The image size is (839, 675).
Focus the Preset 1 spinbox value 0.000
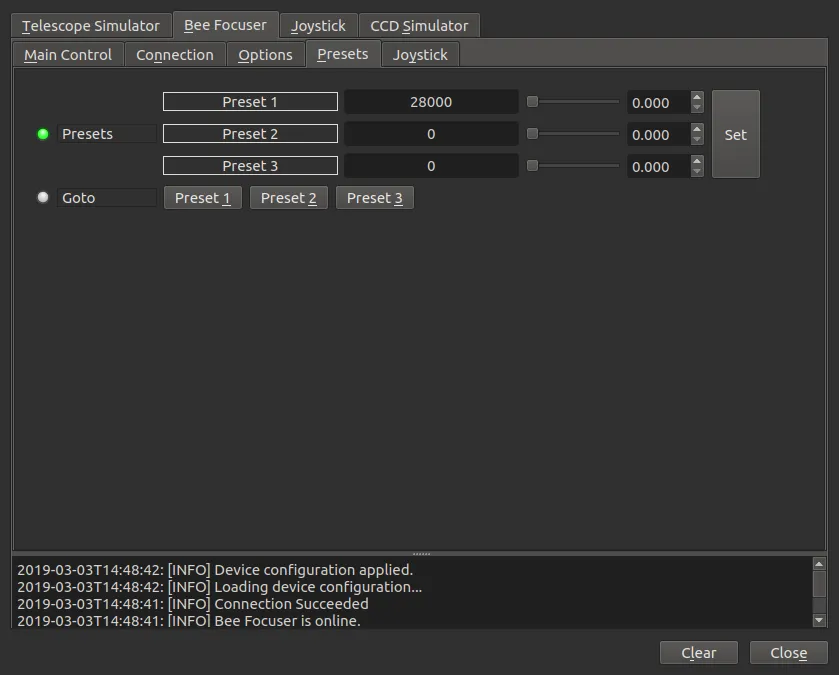(x=659, y=102)
